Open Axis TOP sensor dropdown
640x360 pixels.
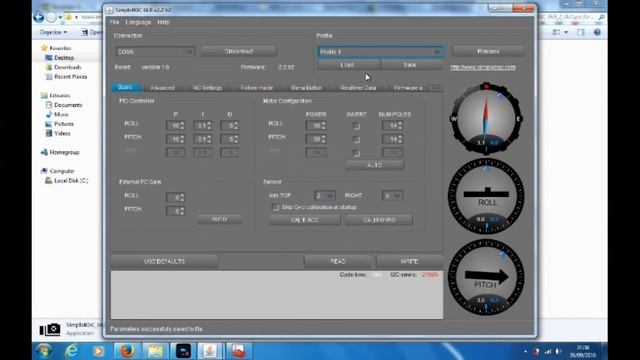[x=324, y=196]
